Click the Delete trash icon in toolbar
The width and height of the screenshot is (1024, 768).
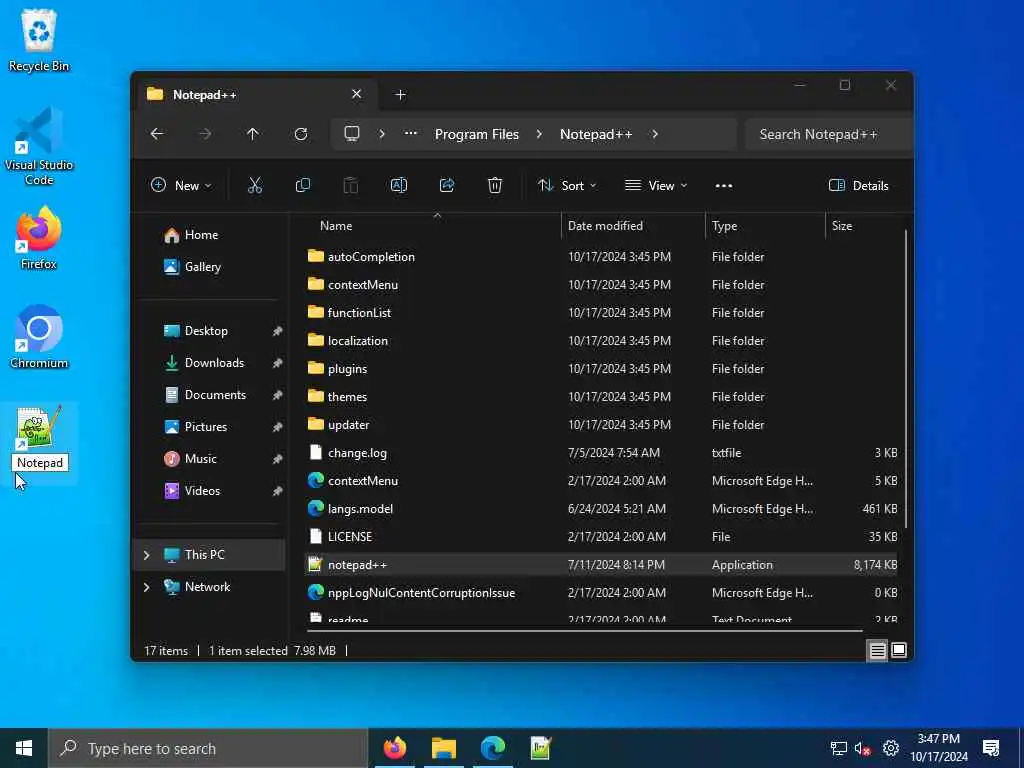pos(495,185)
